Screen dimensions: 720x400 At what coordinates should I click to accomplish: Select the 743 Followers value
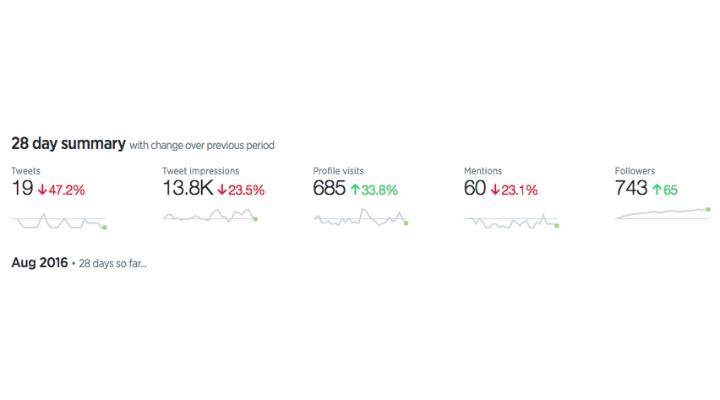(x=631, y=189)
